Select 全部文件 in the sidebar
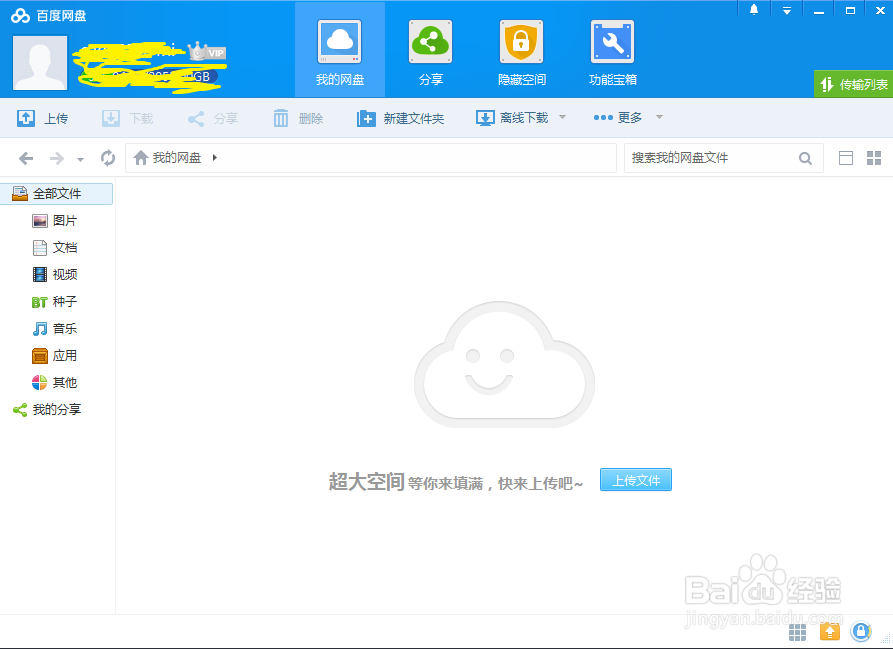The height and width of the screenshot is (649, 893). 56,194
